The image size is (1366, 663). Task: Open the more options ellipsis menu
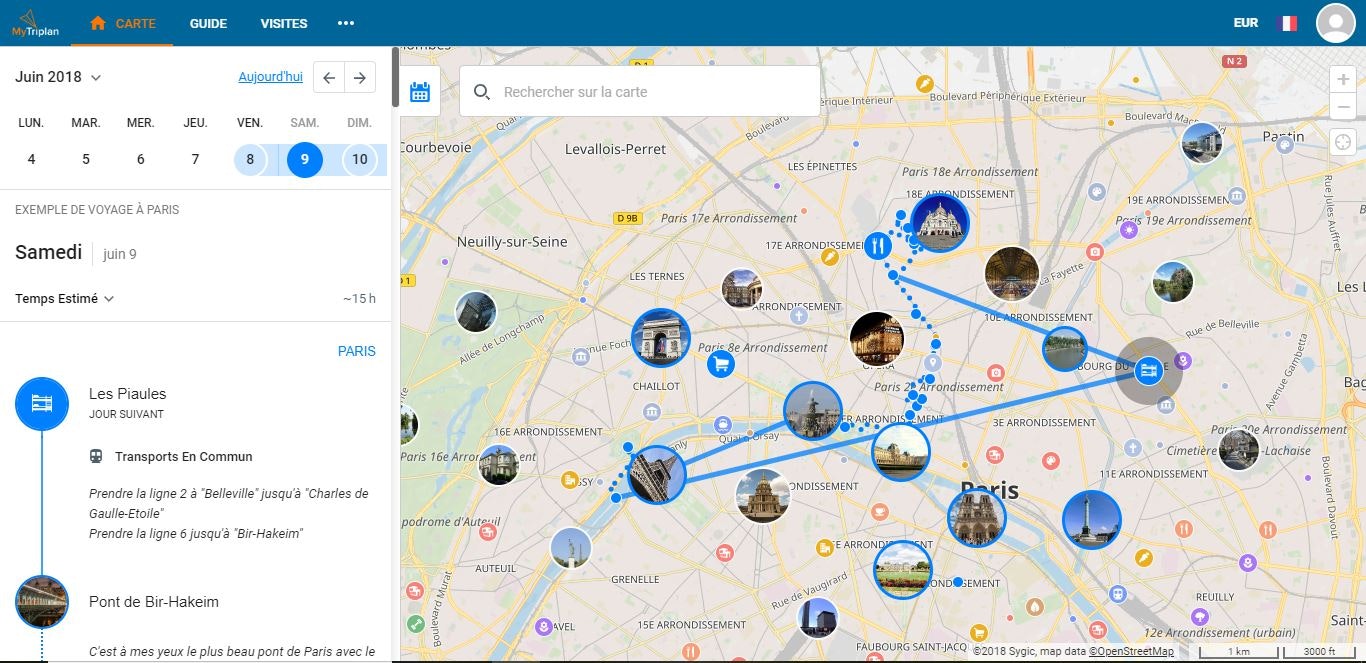[x=346, y=23]
